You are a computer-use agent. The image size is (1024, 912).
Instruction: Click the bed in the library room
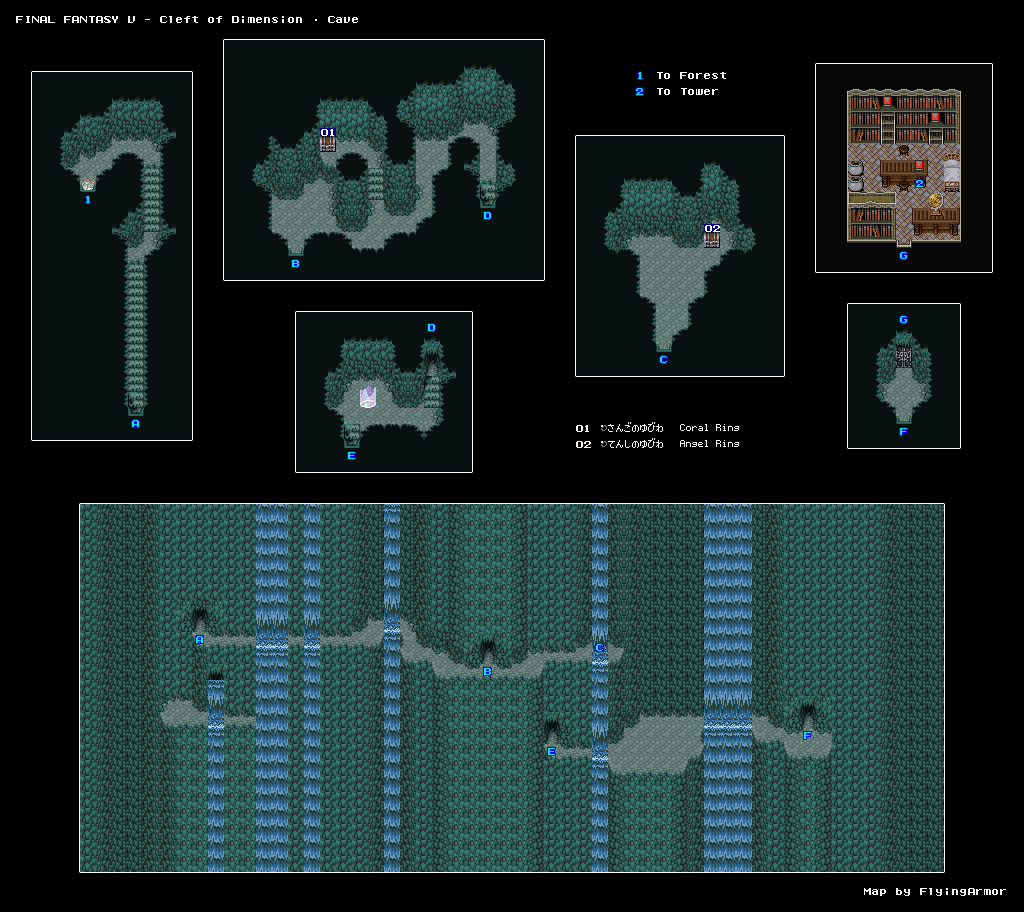pos(952,172)
